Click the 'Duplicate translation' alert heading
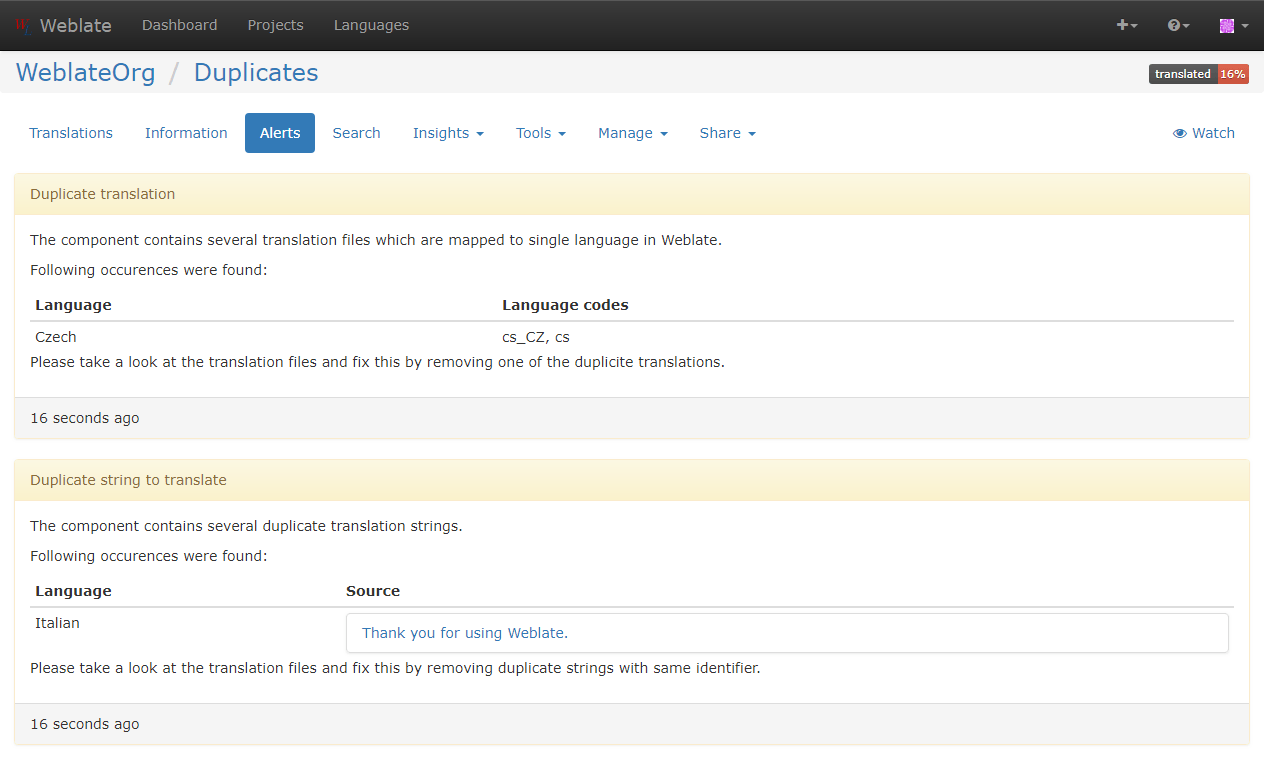 pos(102,194)
